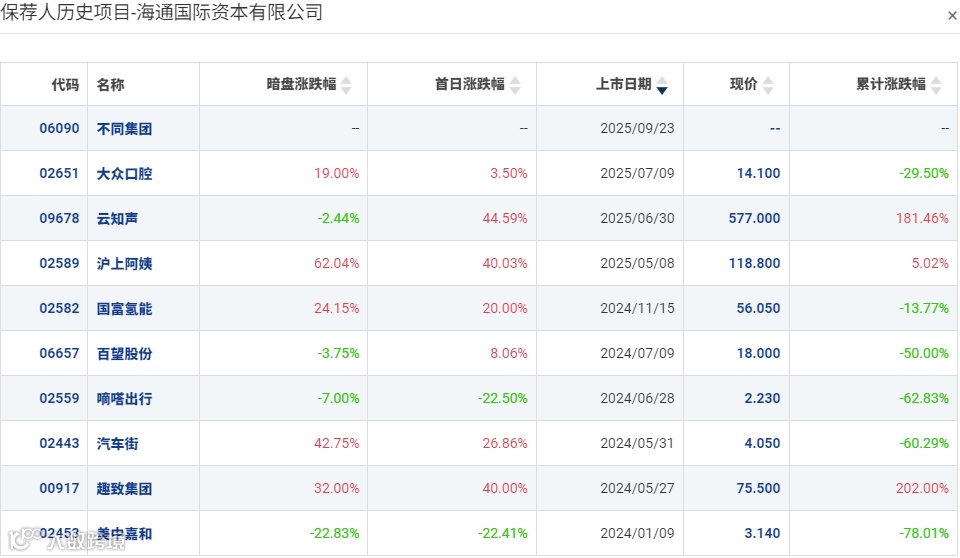Select stock code 06657
960x558 pixels.
pyautogui.click(x=59, y=353)
